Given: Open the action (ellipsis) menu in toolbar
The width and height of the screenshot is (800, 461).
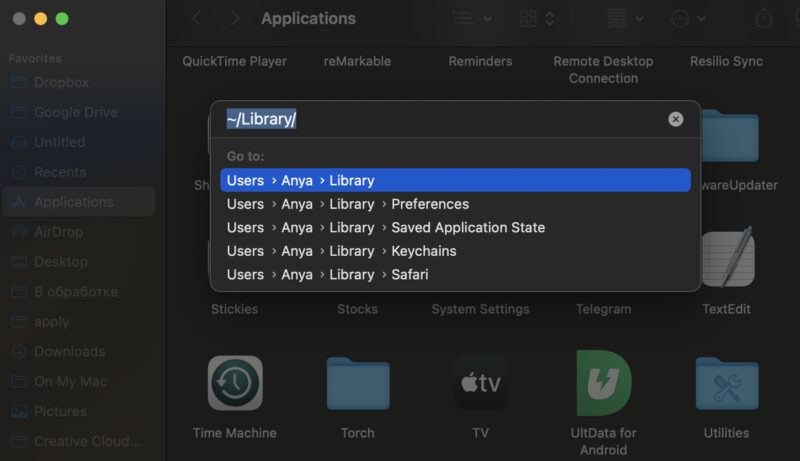Looking at the screenshot, I should point(688,19).
